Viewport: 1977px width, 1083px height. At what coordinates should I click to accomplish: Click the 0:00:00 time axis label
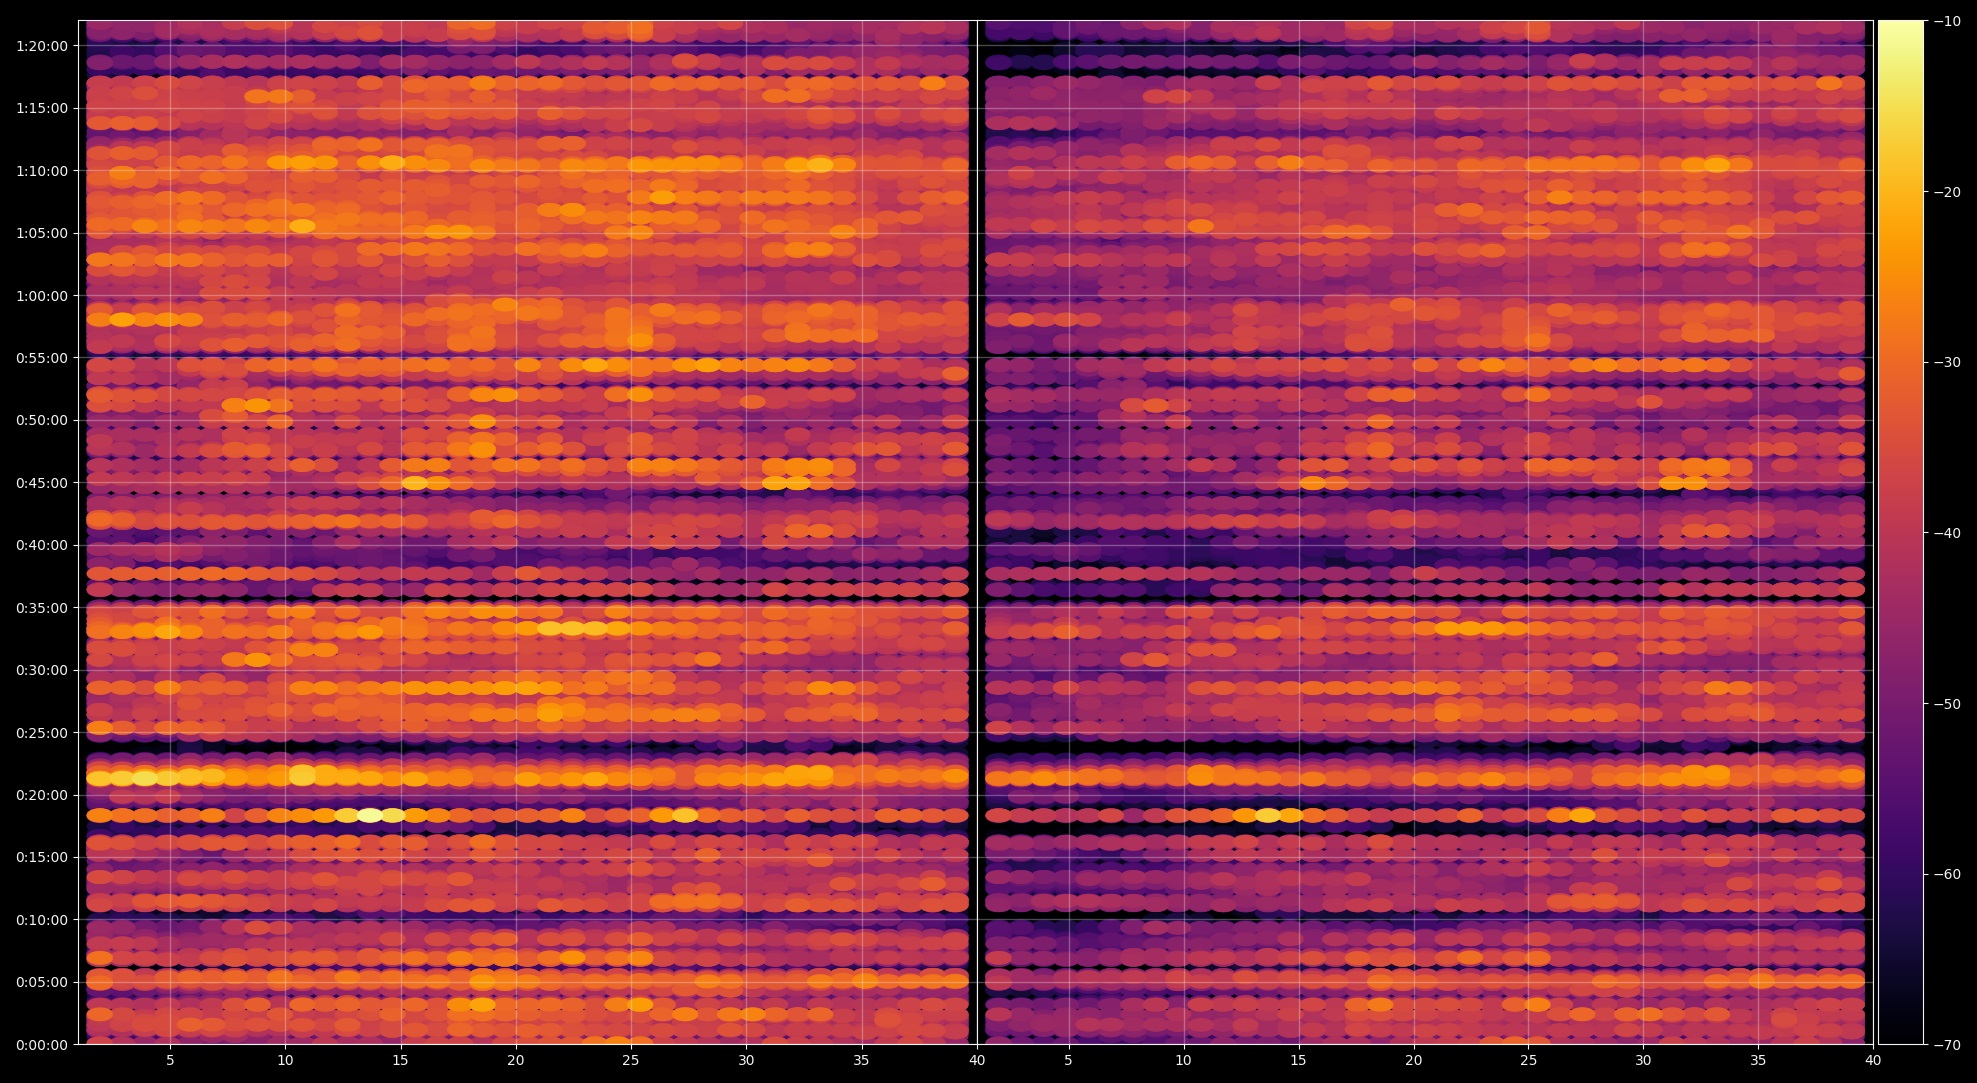[x=42, y=1045]
